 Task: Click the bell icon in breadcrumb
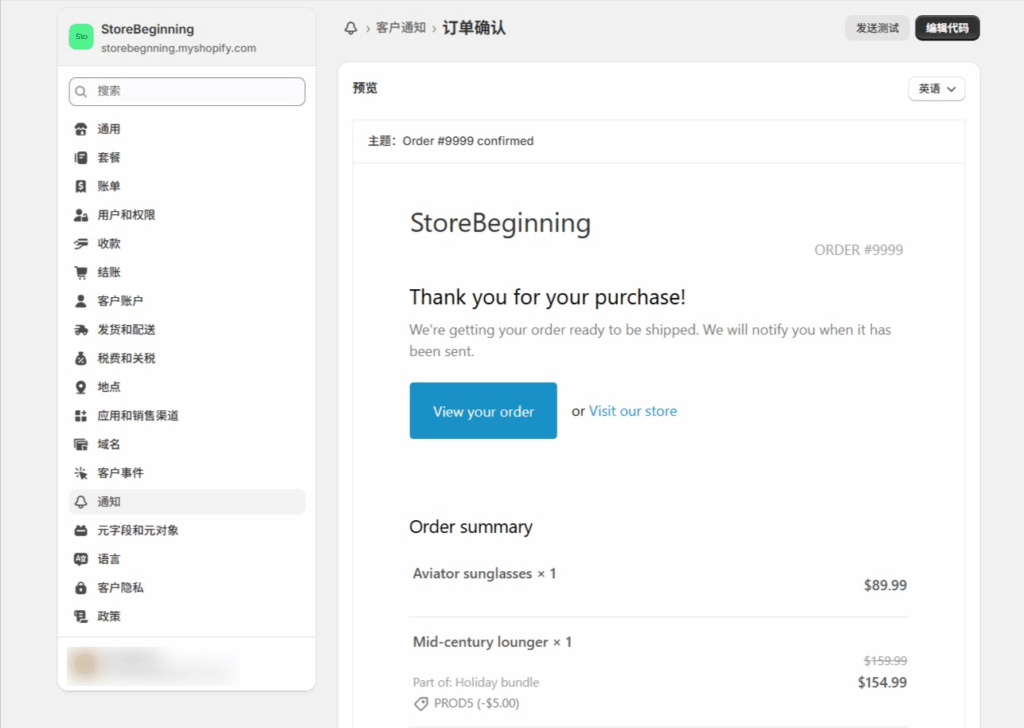click(x=350, y=28)
